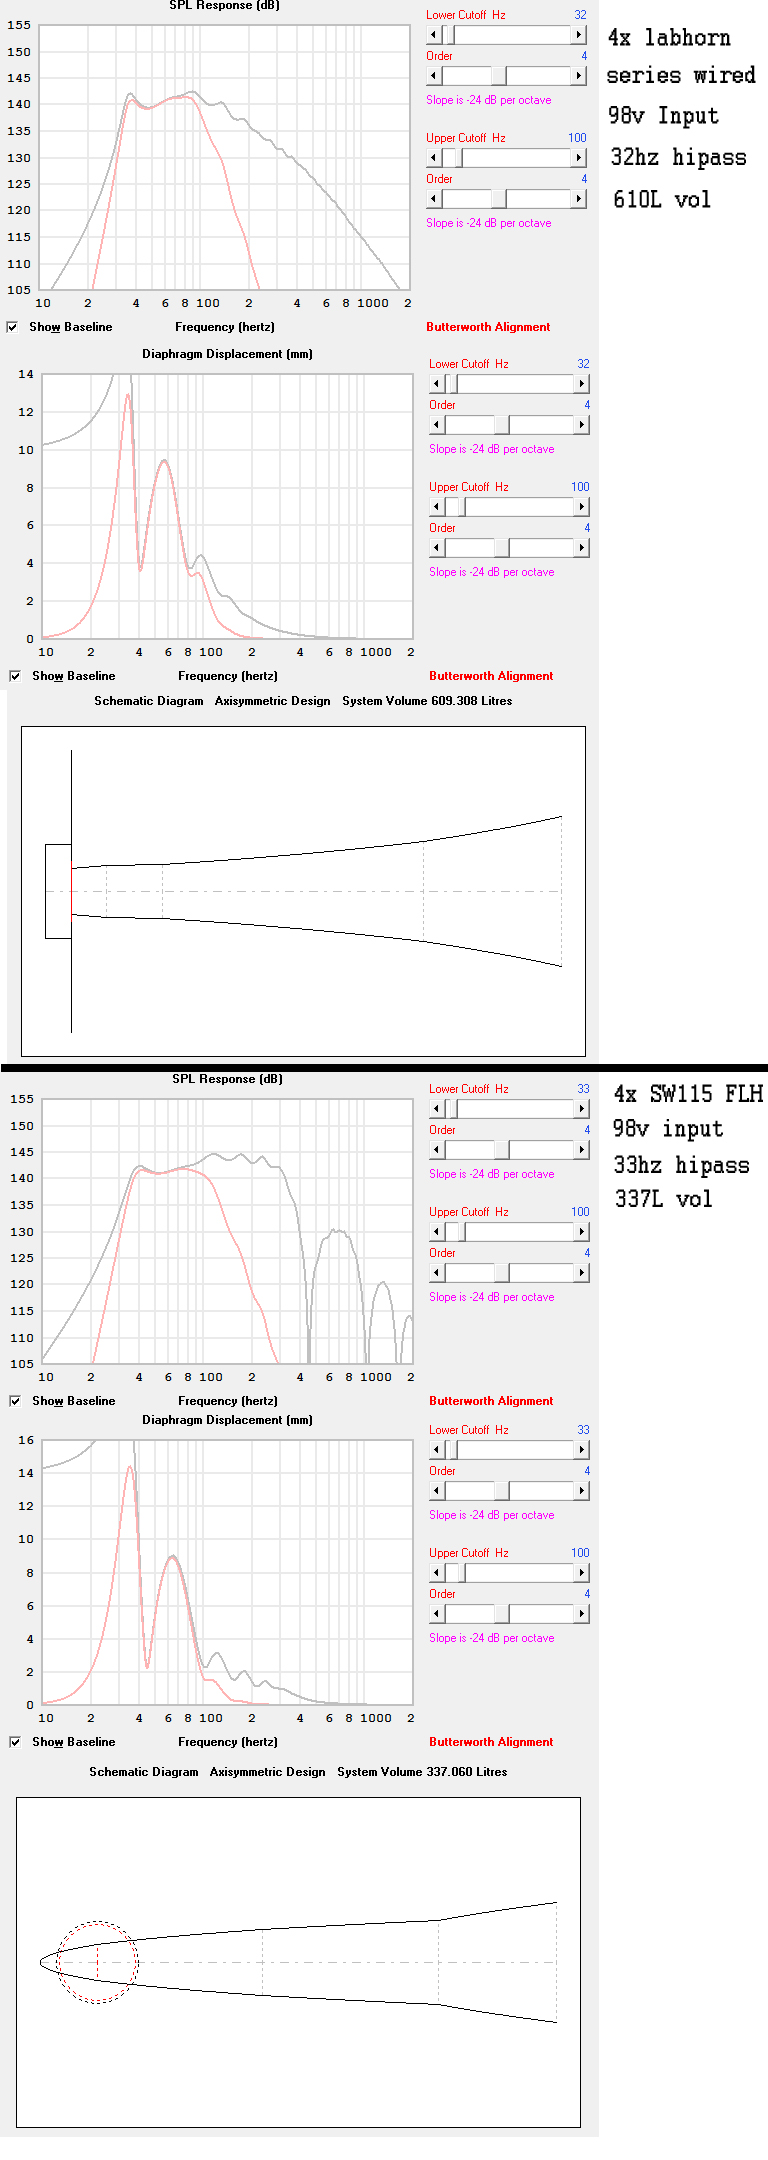Click left arrow of Upper Cutoff scrollbar, labhorn SPL Response
Screen dimensions: 768x2160
(x=433, y=158)
